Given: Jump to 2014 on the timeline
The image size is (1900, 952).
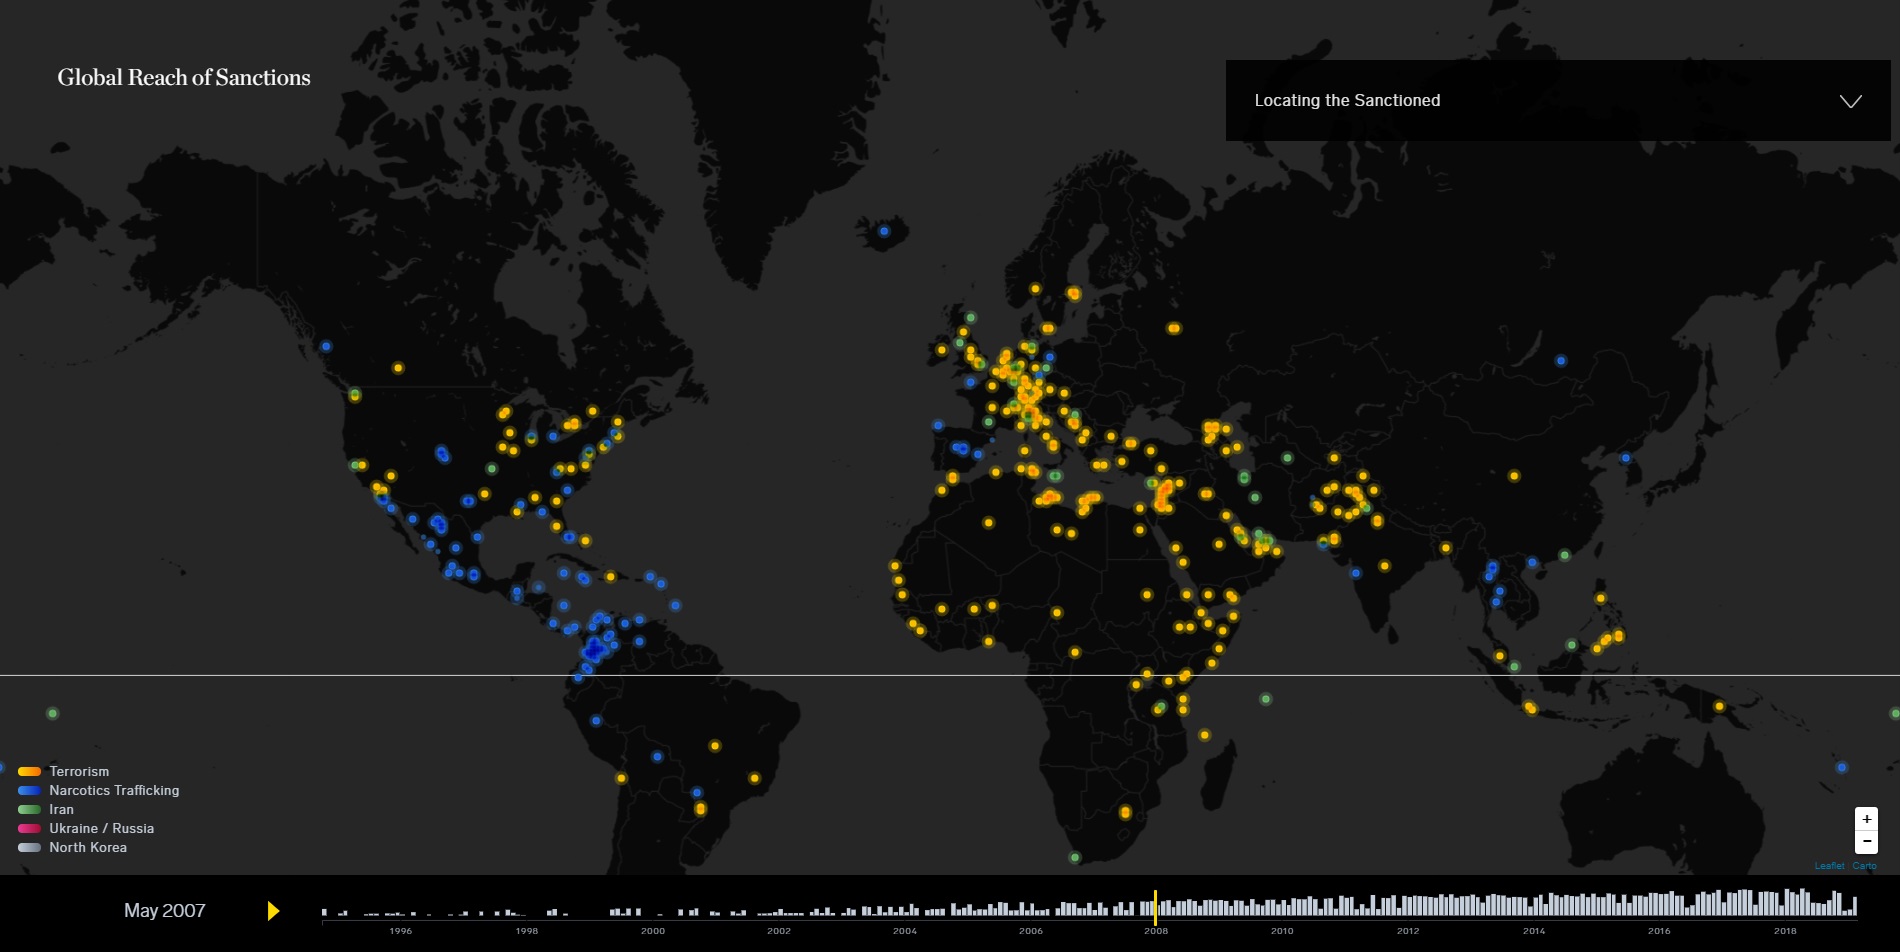Looking at the screenshot, I should point(1534,931).
